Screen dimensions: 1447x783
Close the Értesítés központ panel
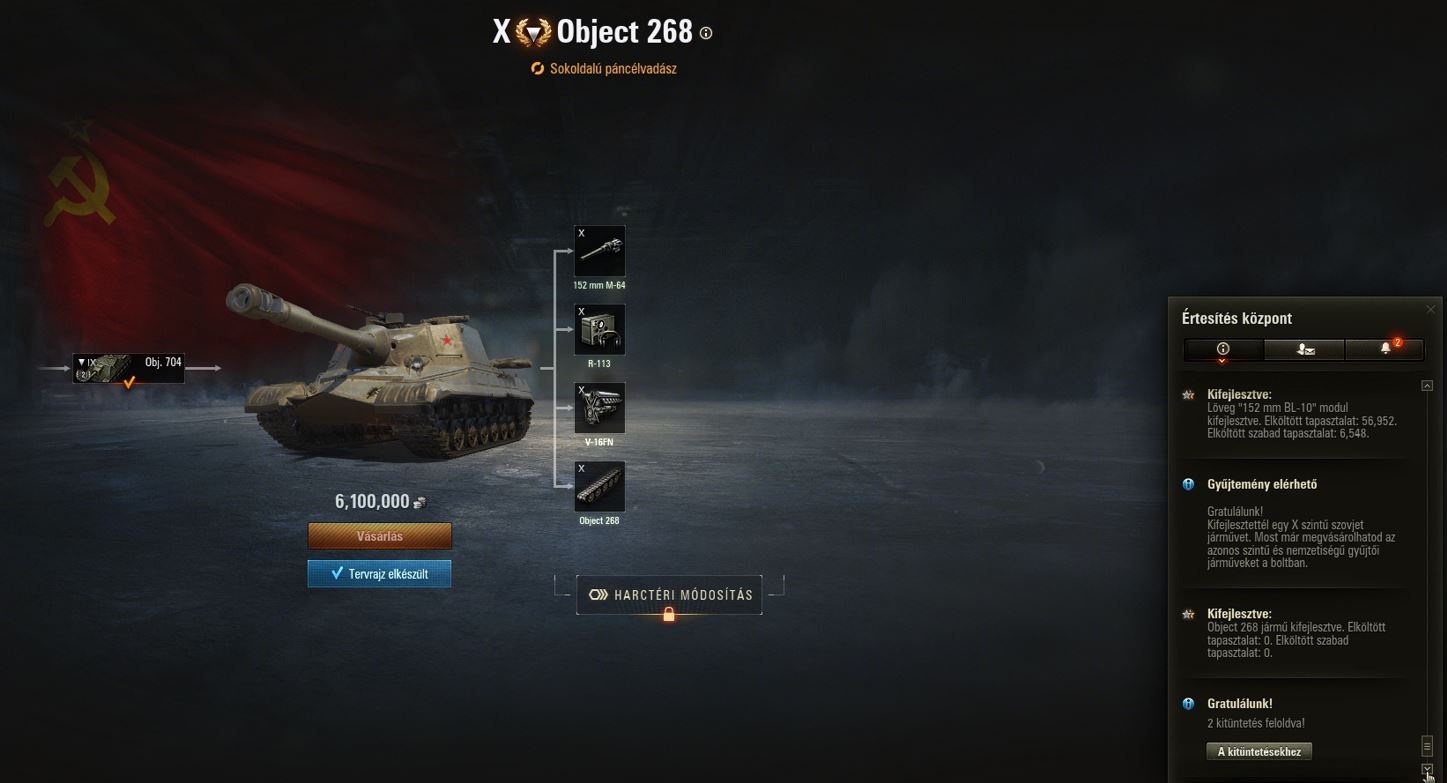(x=1430, y=310)
